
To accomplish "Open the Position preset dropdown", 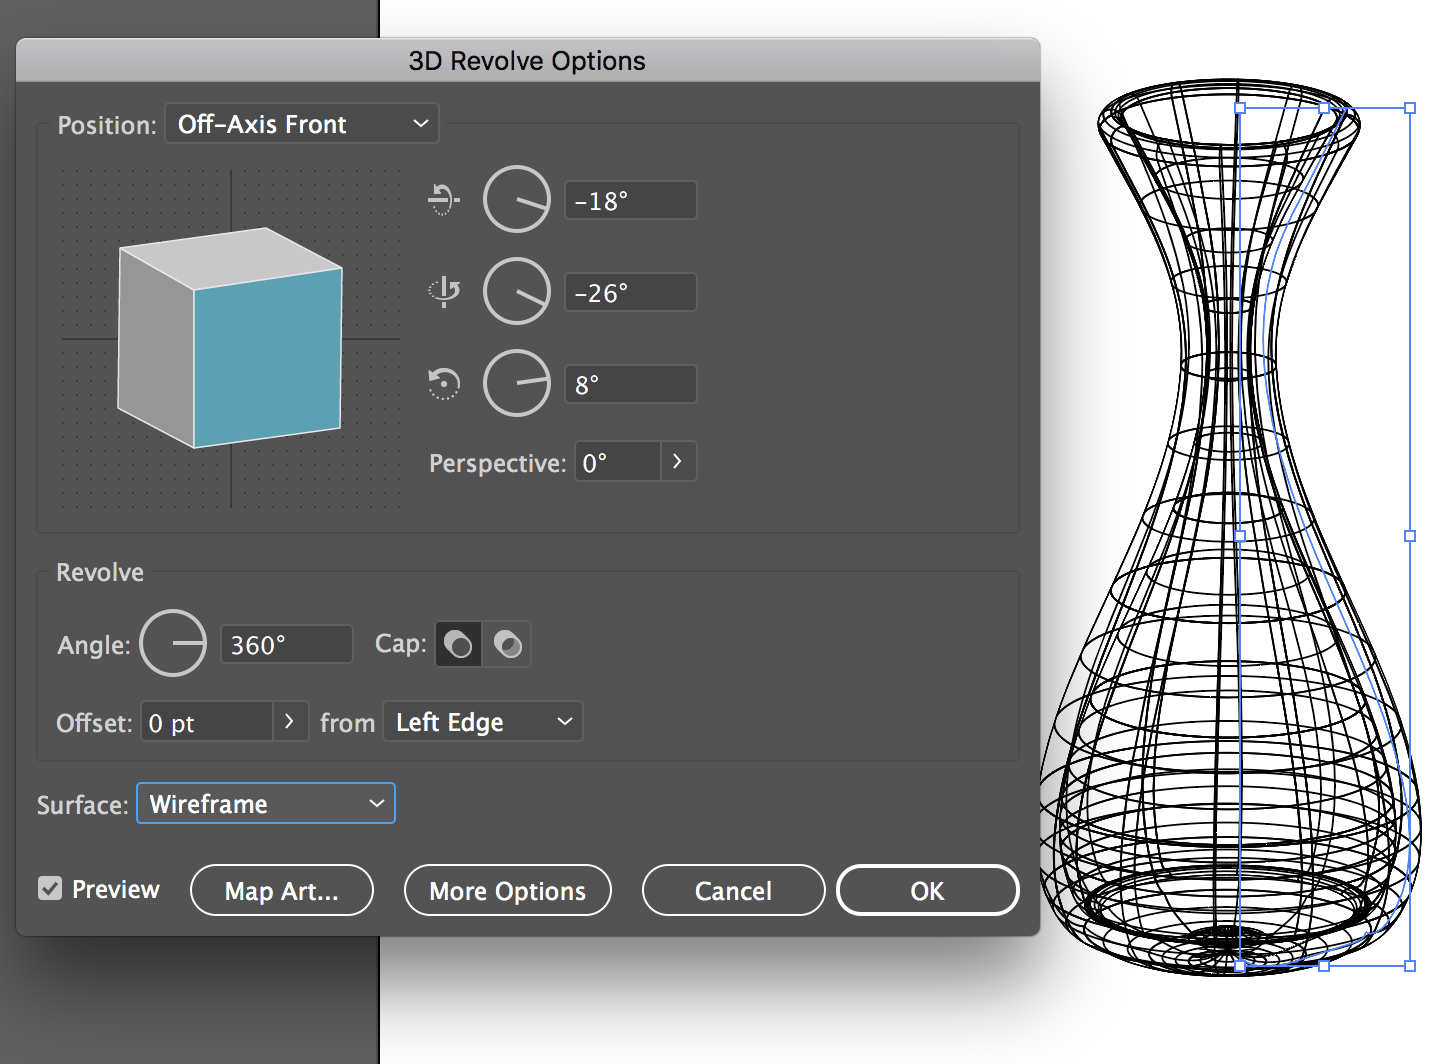I will click(x=301, y=124).
